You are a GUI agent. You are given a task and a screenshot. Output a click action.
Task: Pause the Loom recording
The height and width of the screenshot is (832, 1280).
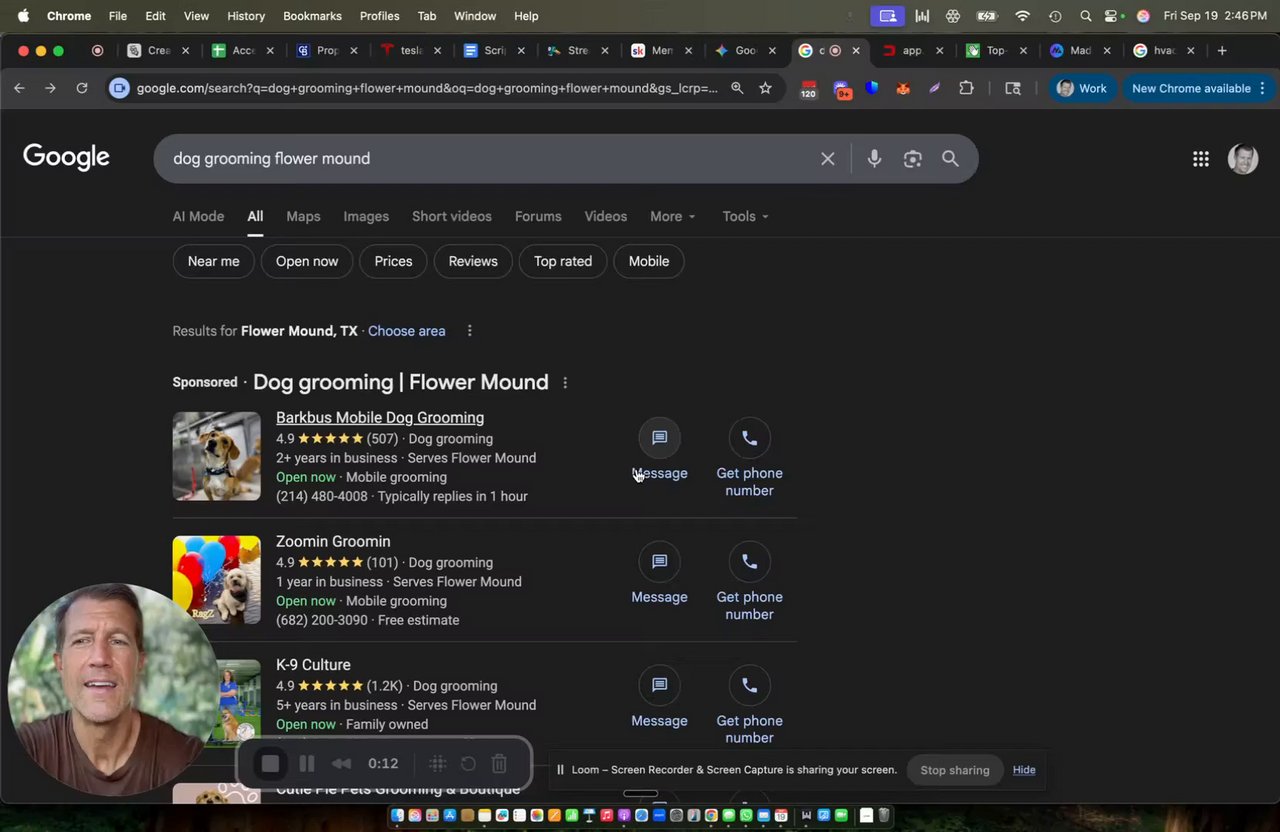(x=307, y=764)
